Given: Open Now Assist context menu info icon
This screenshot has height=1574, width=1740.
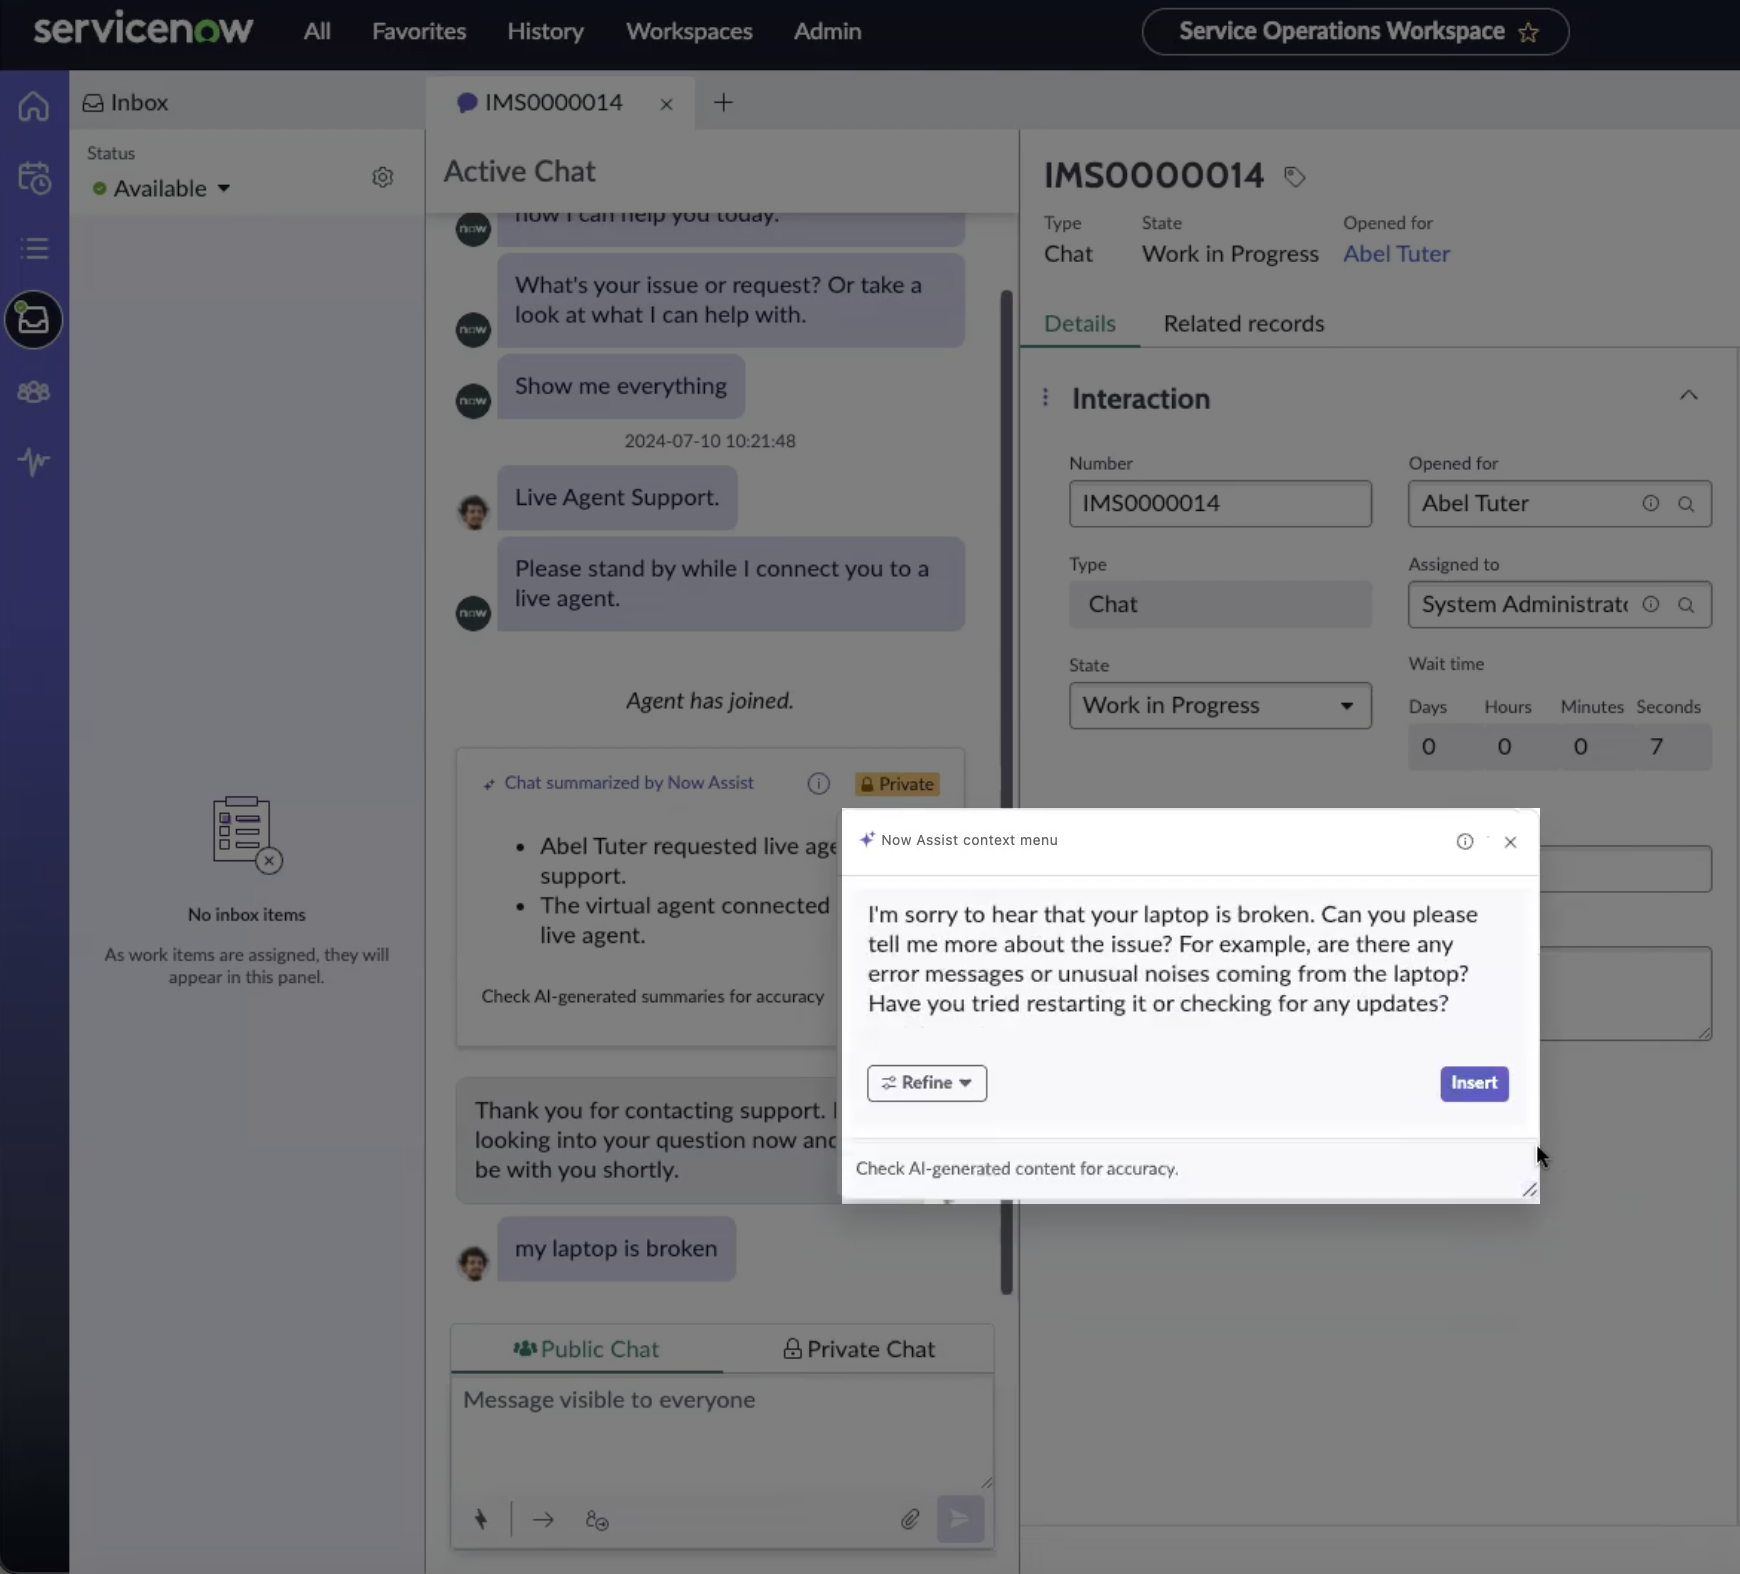Looking at the screenshot, I should click(1464, 842).
